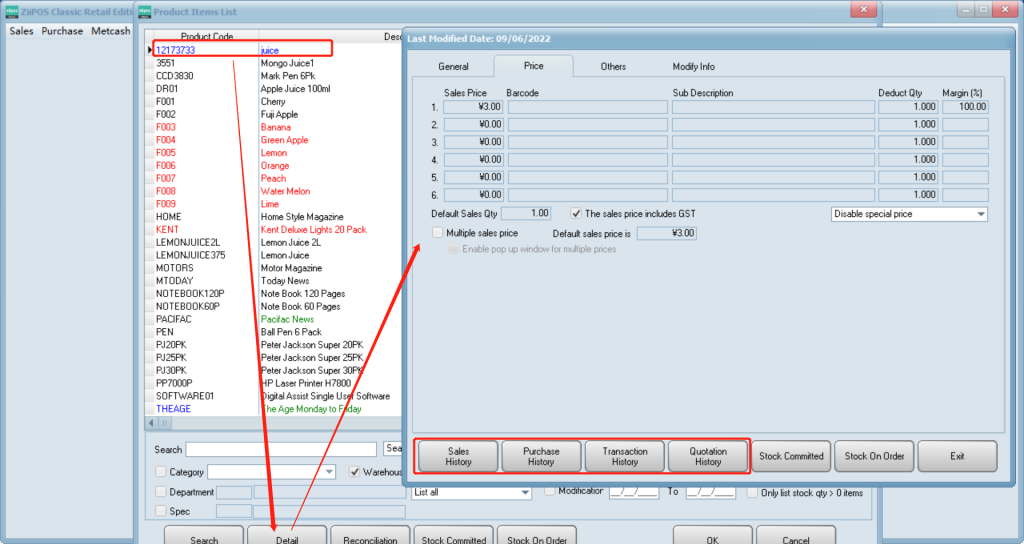
Task: Click the first Sales Price field
Action: pyautogui.click(x=473, y=107)
